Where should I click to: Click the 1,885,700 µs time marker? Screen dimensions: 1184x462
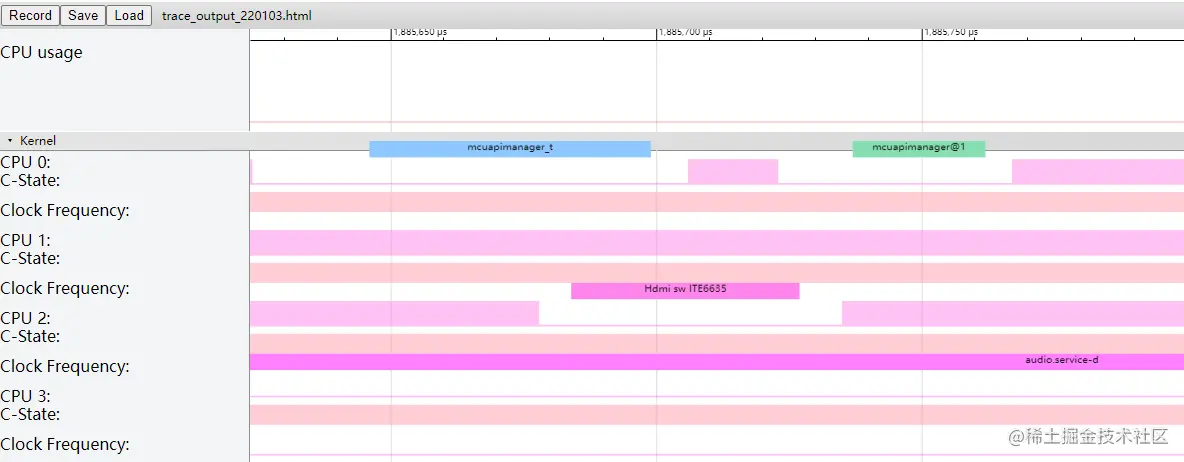click(686, 32)
